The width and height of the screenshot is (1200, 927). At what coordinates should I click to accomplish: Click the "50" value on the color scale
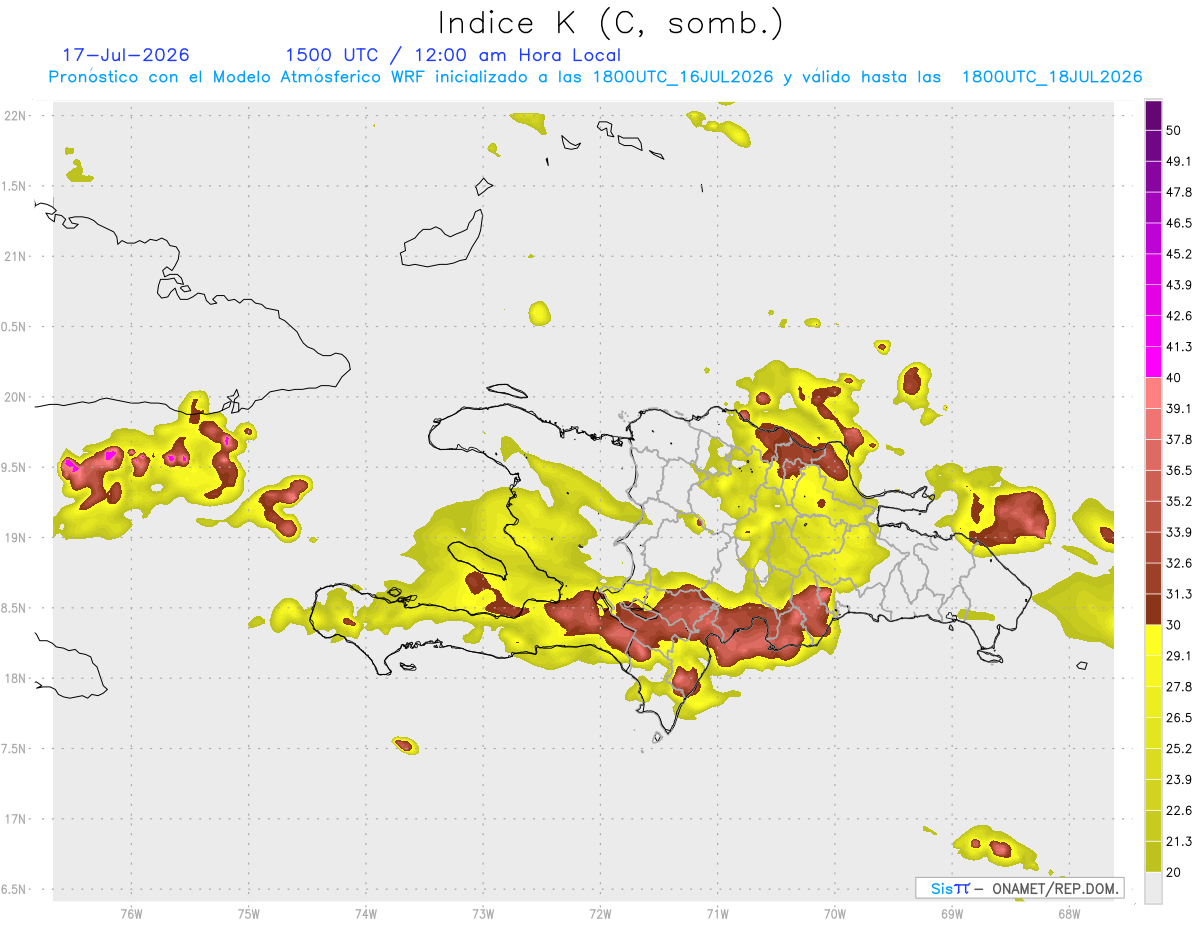click(x=1174, y=130)
